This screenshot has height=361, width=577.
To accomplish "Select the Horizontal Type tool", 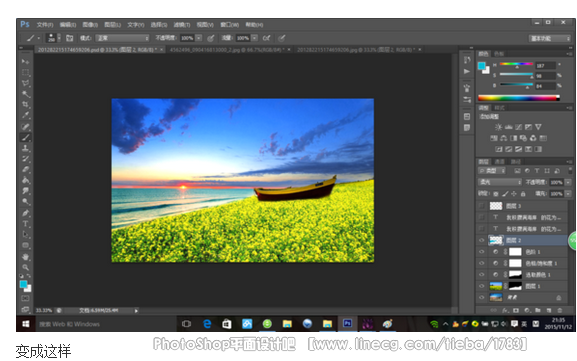I will (x=25, y=224).
